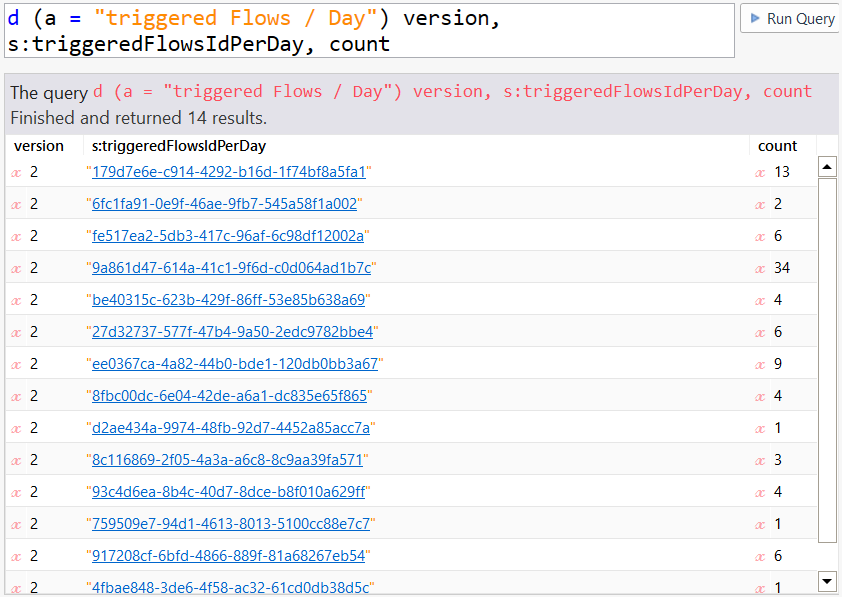Click the count icon in the 8c116869 row
The width and height of the screenshot is (842, 597).
760,460
